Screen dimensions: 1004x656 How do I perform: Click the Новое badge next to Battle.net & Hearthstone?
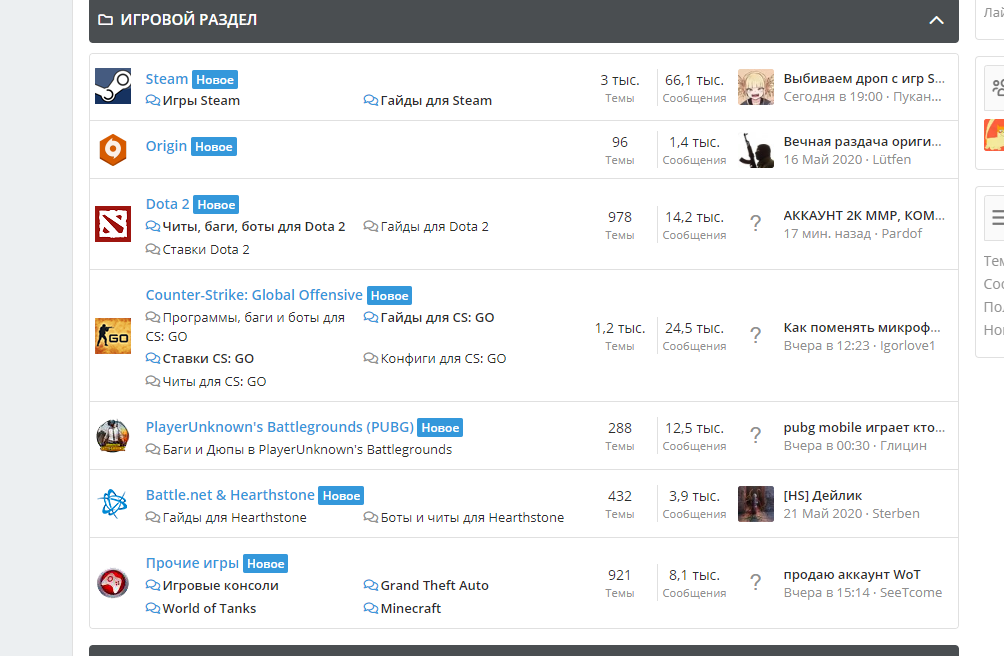coord(341,495)
